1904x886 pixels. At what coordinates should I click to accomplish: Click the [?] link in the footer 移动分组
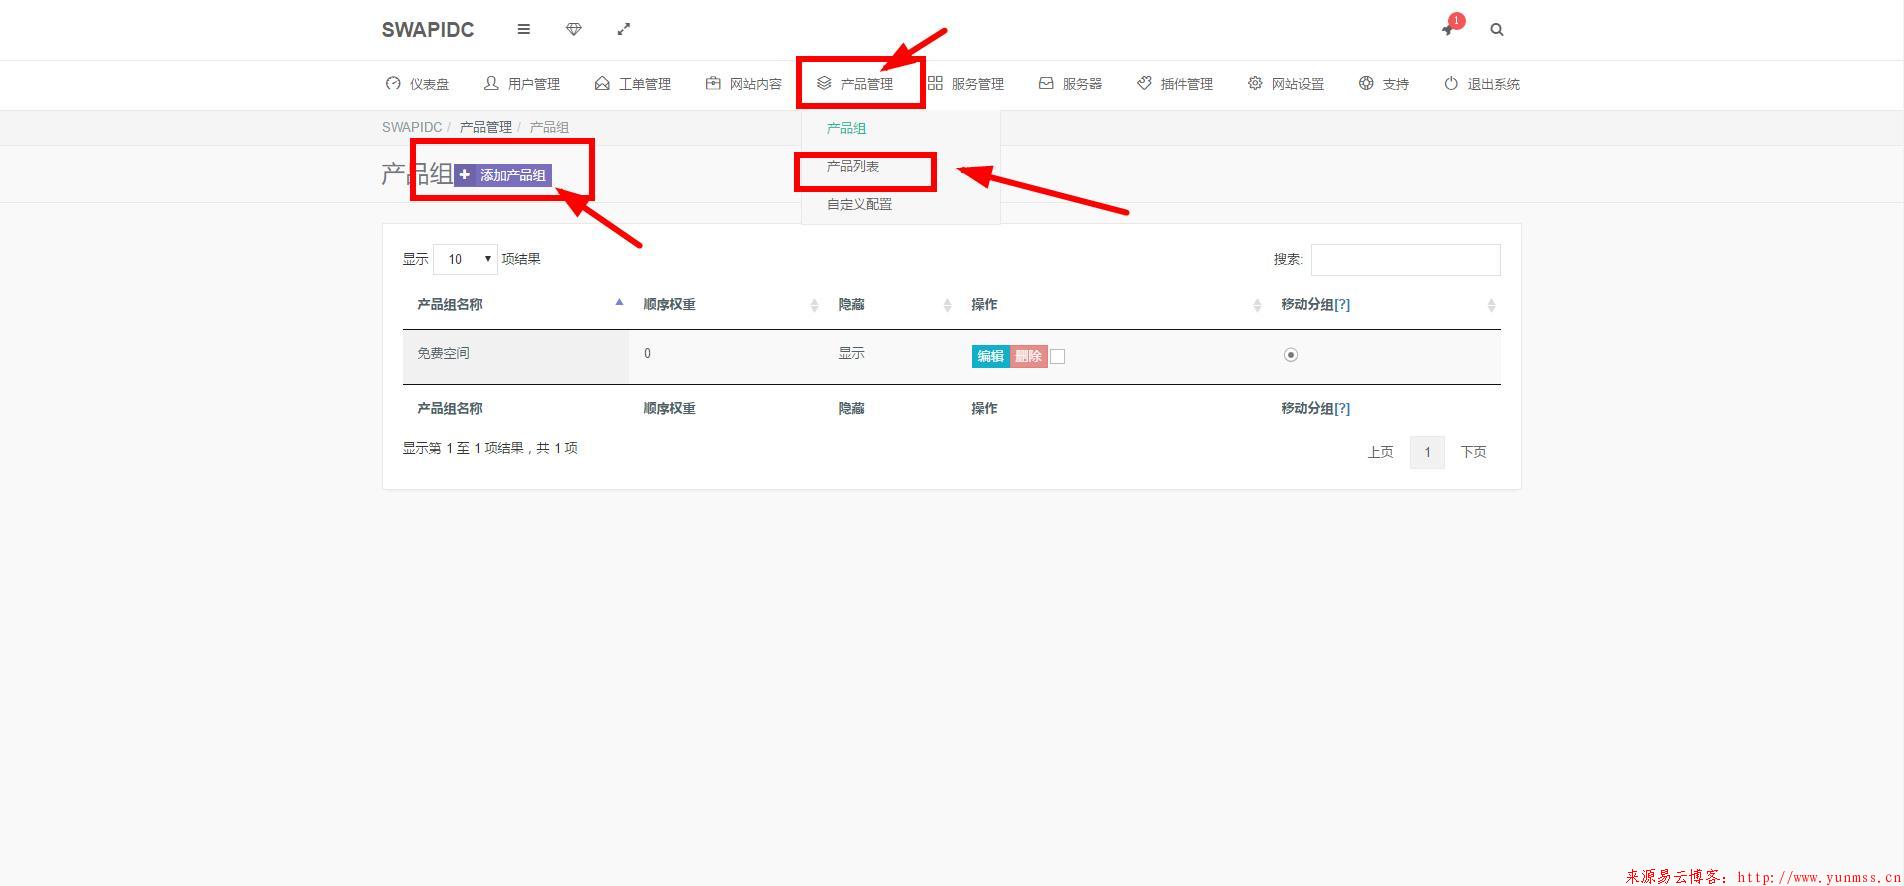click(1342, 409)
